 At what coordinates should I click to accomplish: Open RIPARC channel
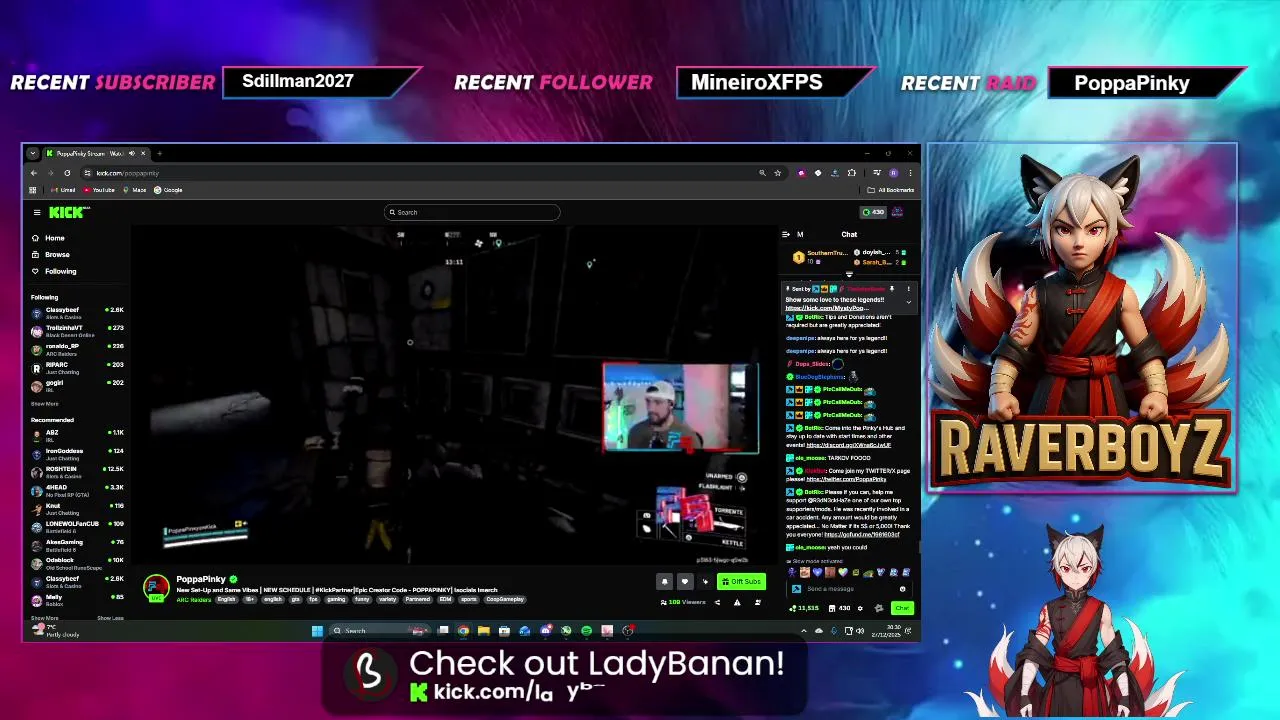click(x=77, y=366)
